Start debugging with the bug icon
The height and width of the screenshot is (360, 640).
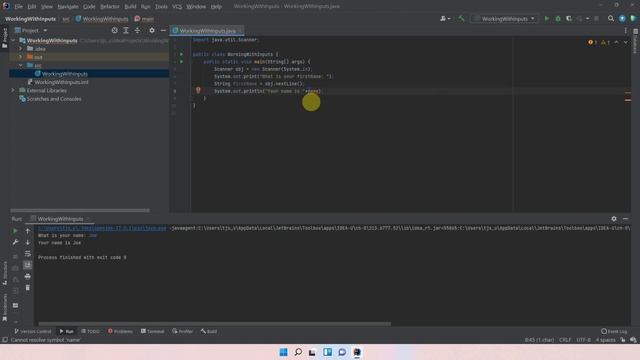tap(558, 18)
